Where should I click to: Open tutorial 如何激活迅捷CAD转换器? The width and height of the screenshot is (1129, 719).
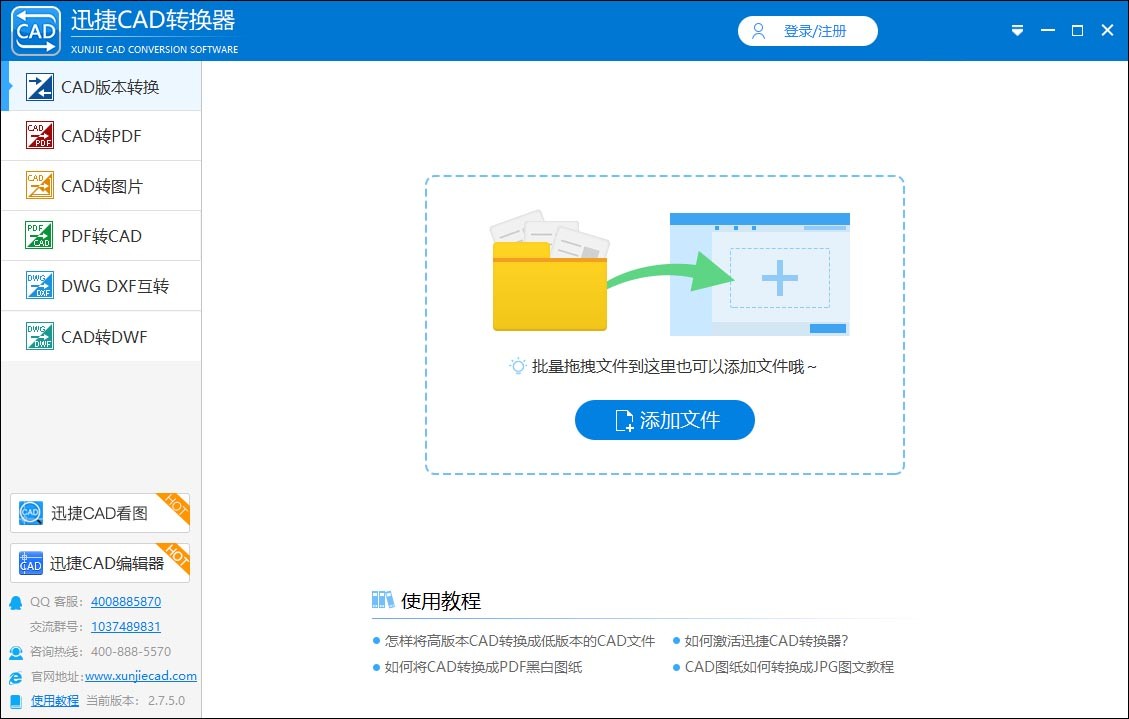click(764, 643)
